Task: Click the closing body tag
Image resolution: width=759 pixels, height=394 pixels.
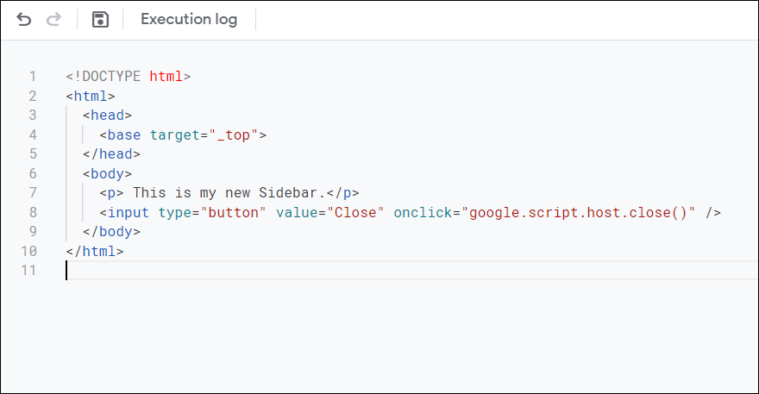Action: (x=111, y=231)
